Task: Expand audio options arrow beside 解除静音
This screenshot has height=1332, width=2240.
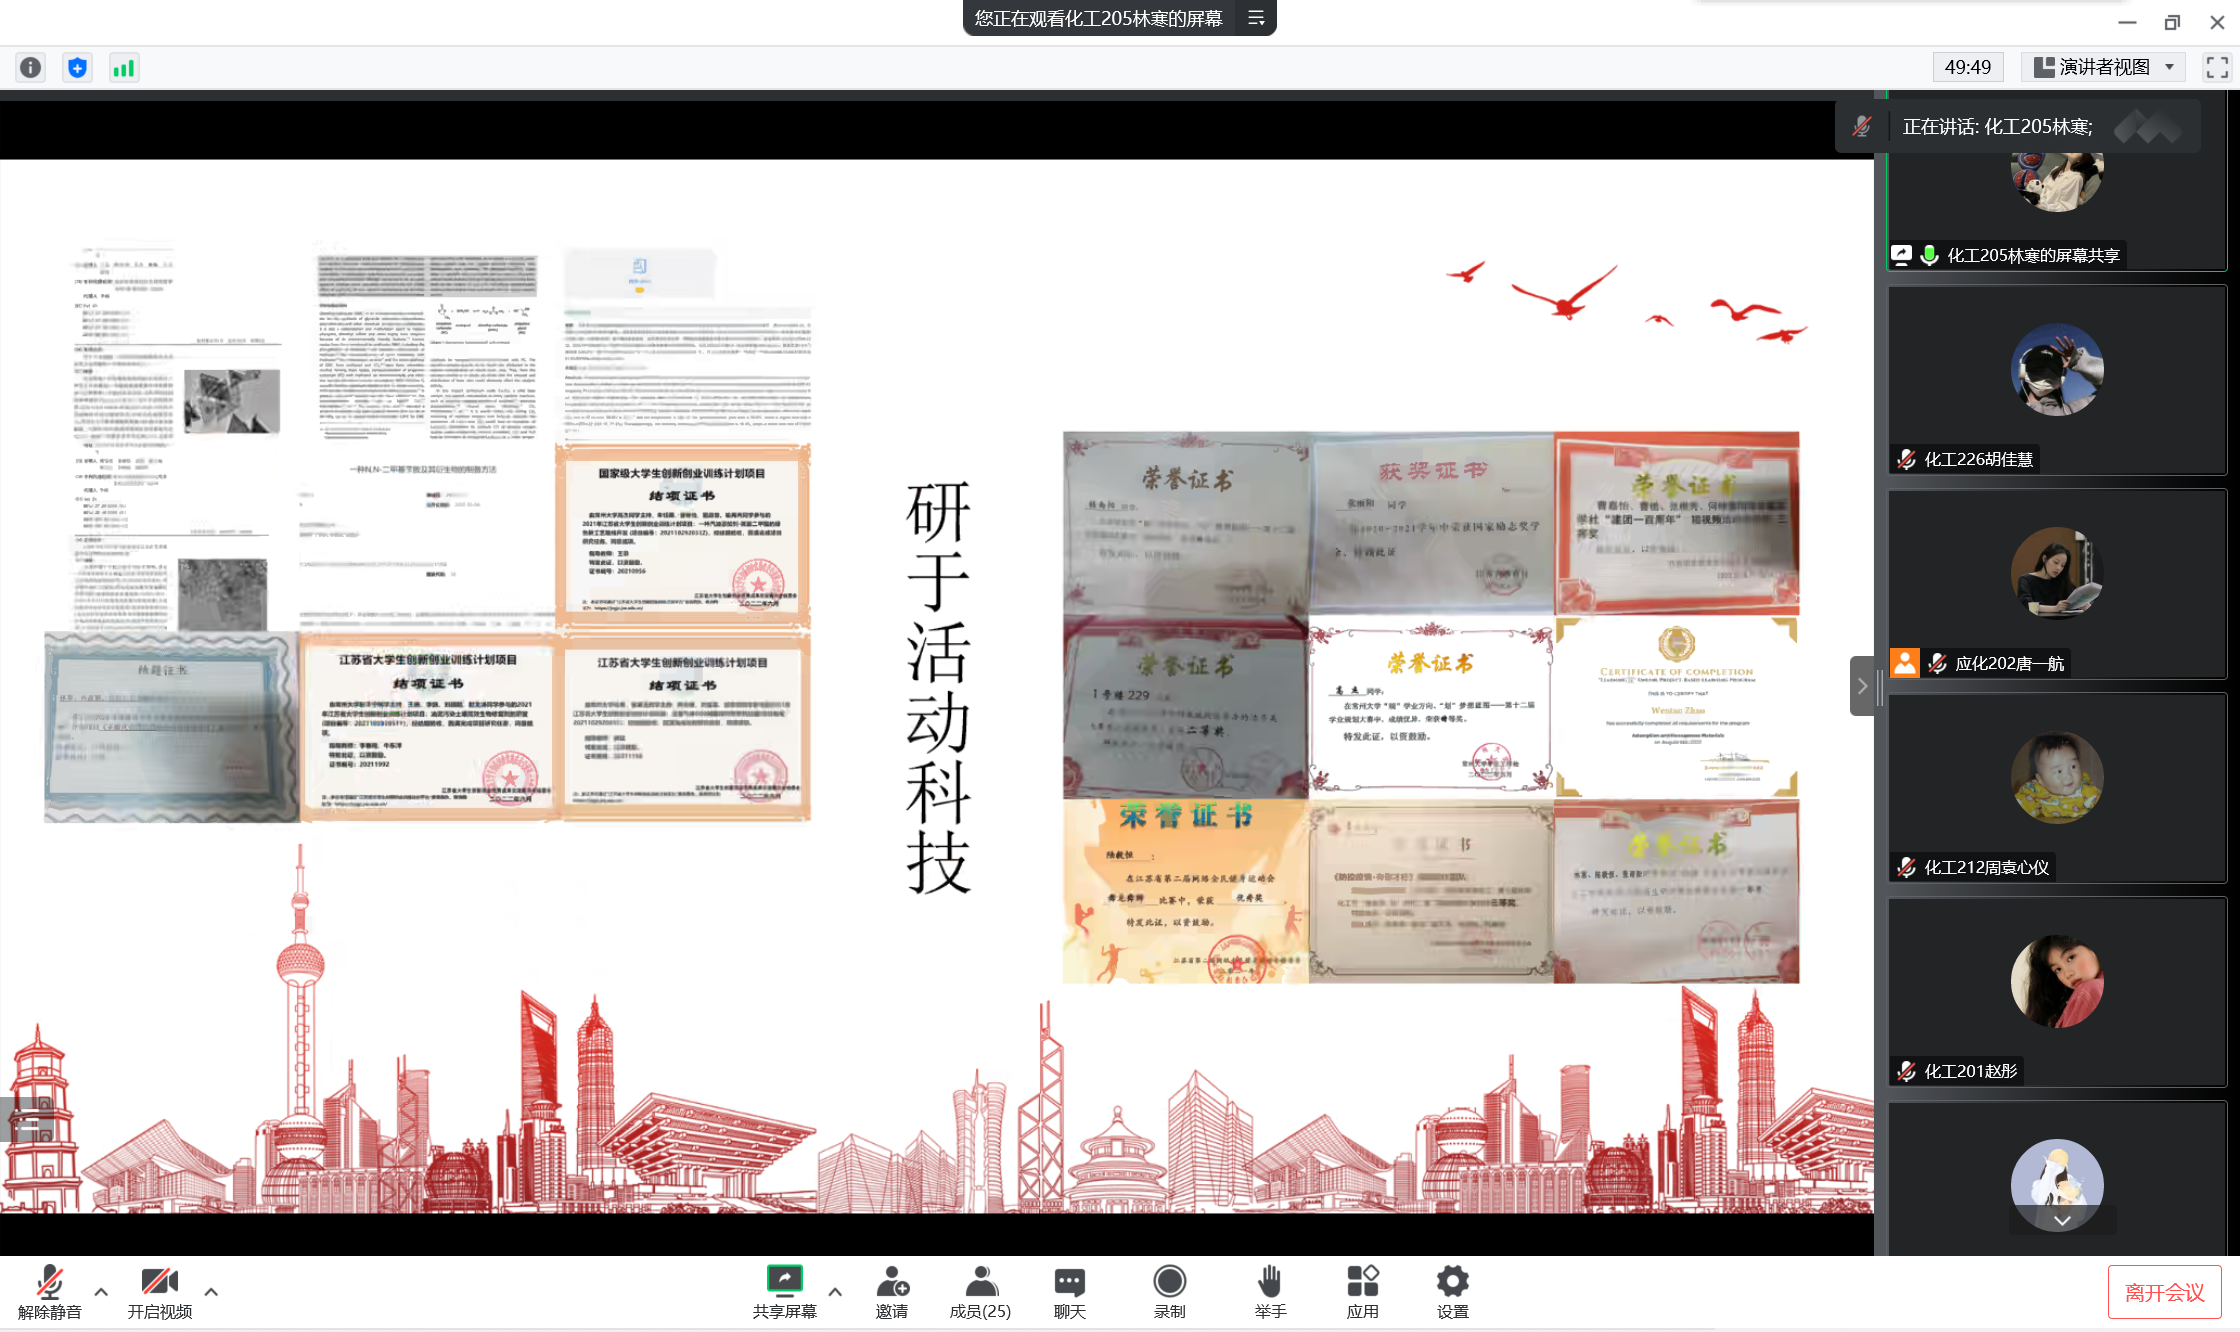Action: coord(101,1292)
